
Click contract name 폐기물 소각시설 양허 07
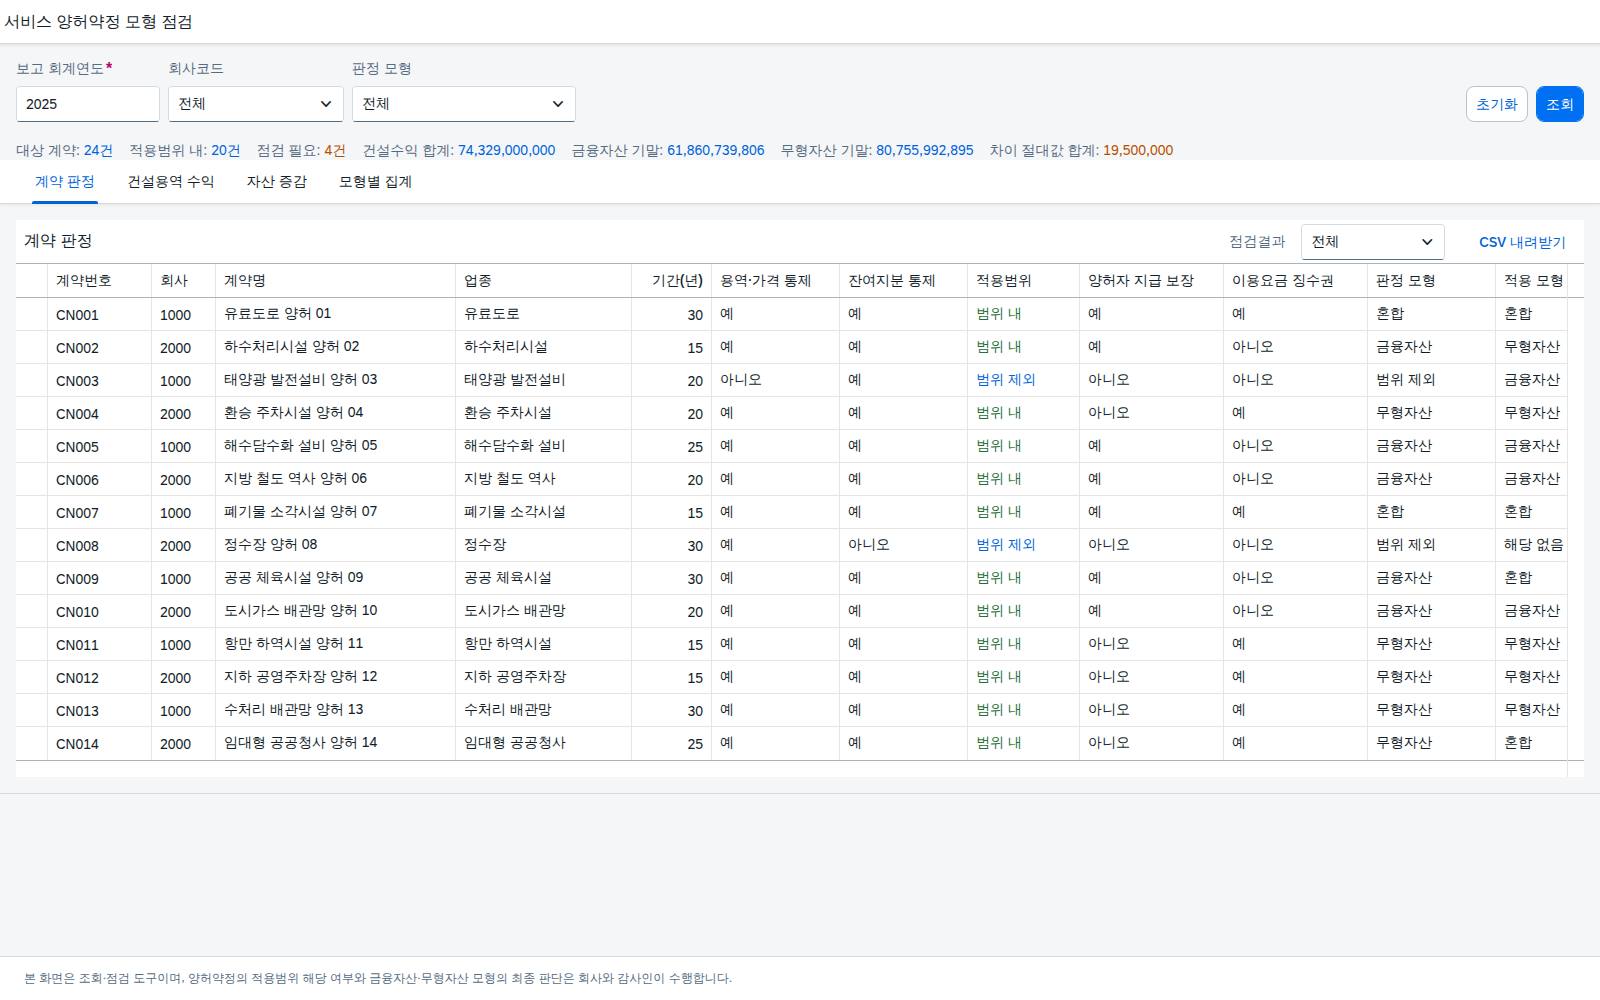click(x=300, y=512)
